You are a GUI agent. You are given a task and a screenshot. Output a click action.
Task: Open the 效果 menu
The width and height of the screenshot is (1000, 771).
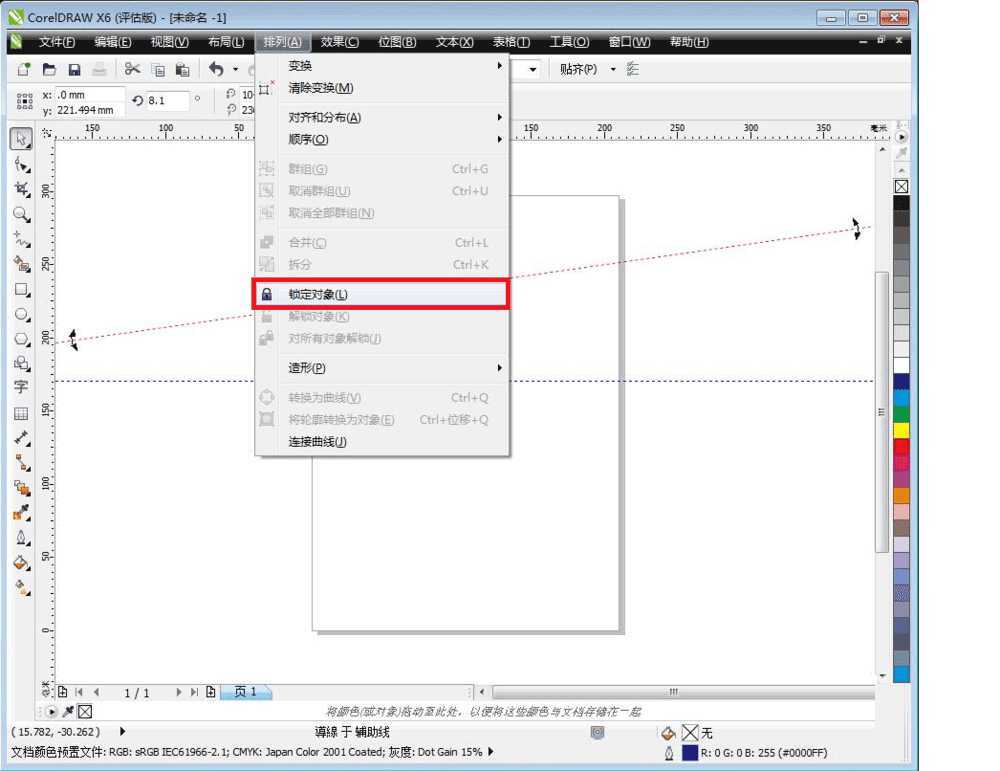click(x=339, y=42)
